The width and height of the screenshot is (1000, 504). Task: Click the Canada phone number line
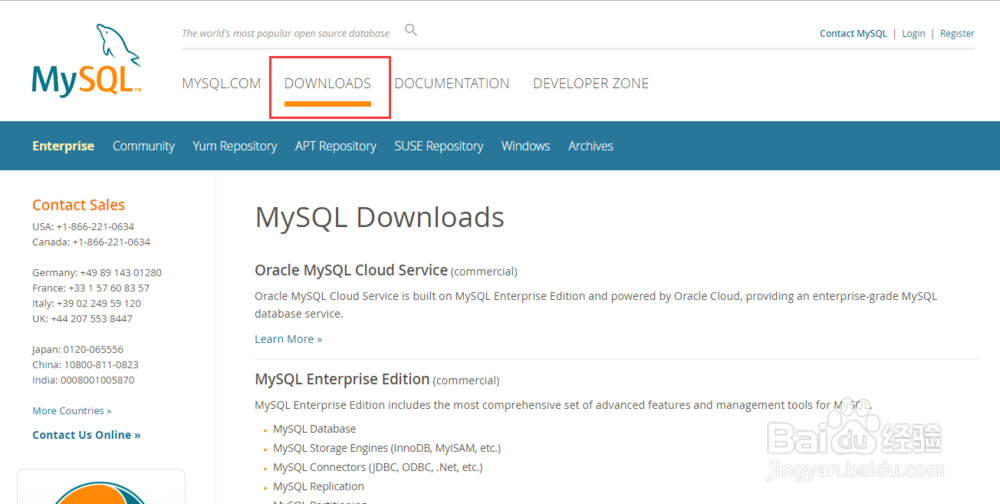[x=91, y=242]
